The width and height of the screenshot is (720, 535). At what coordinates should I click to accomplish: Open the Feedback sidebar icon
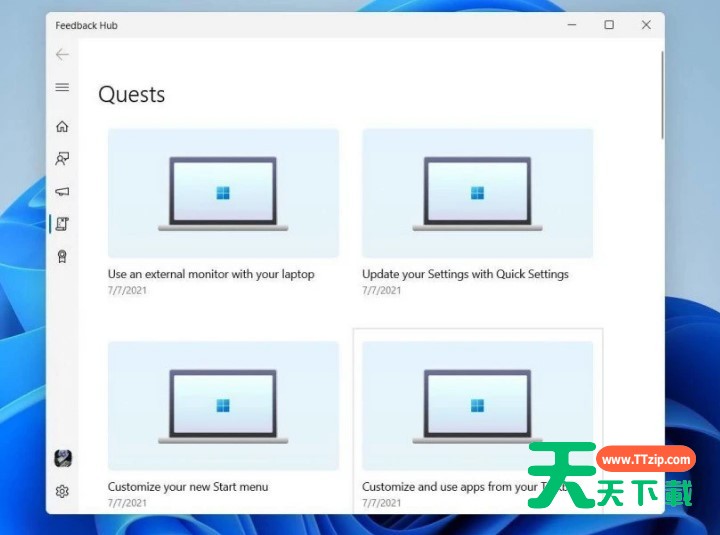(x=62, y=159)
